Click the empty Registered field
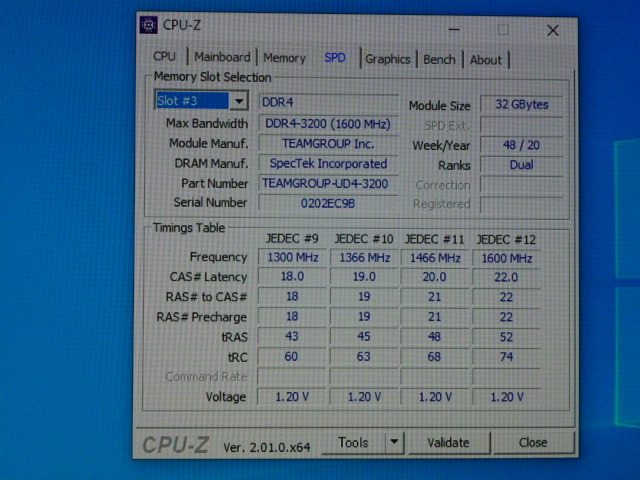Viewport: 640px width, 480px height. 522,204
